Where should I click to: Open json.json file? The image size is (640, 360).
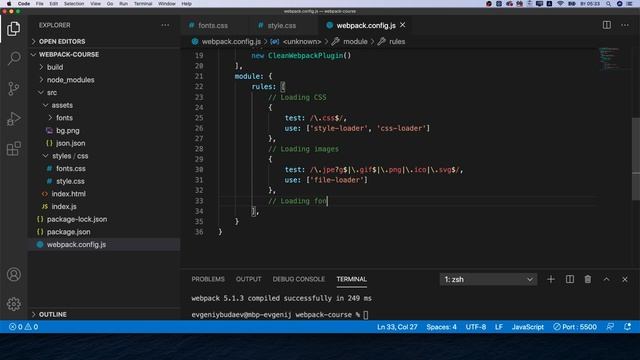[x=70, y=143]
